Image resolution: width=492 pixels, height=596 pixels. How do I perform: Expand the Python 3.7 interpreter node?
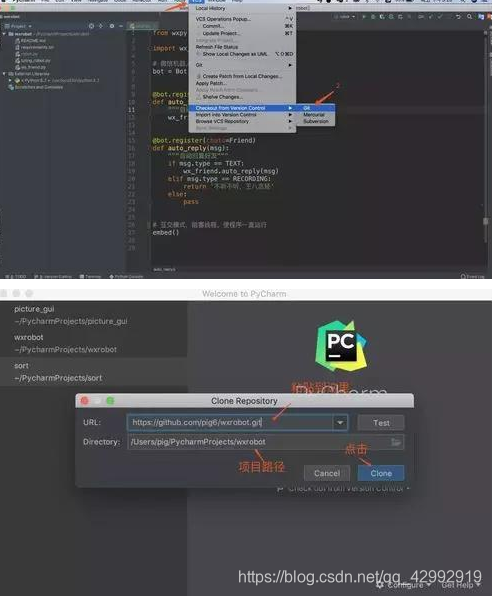[x=10, y=81]
